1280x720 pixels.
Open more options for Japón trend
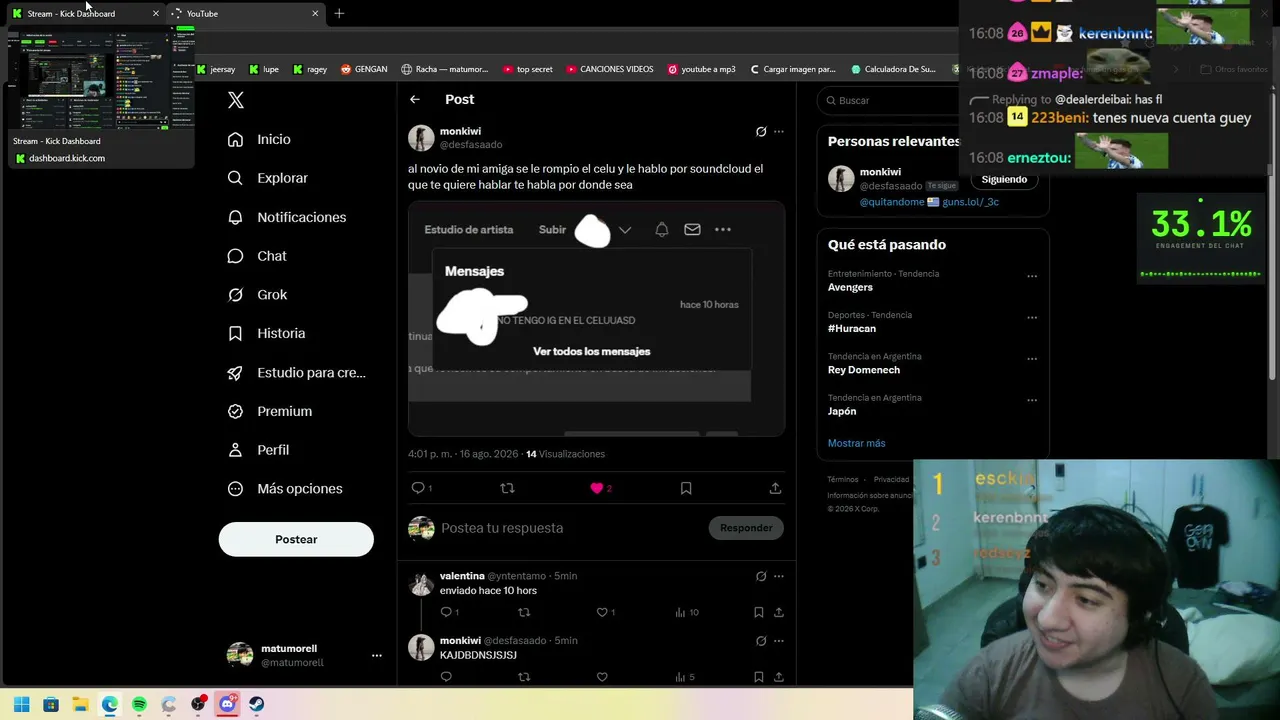(1032, 400)
